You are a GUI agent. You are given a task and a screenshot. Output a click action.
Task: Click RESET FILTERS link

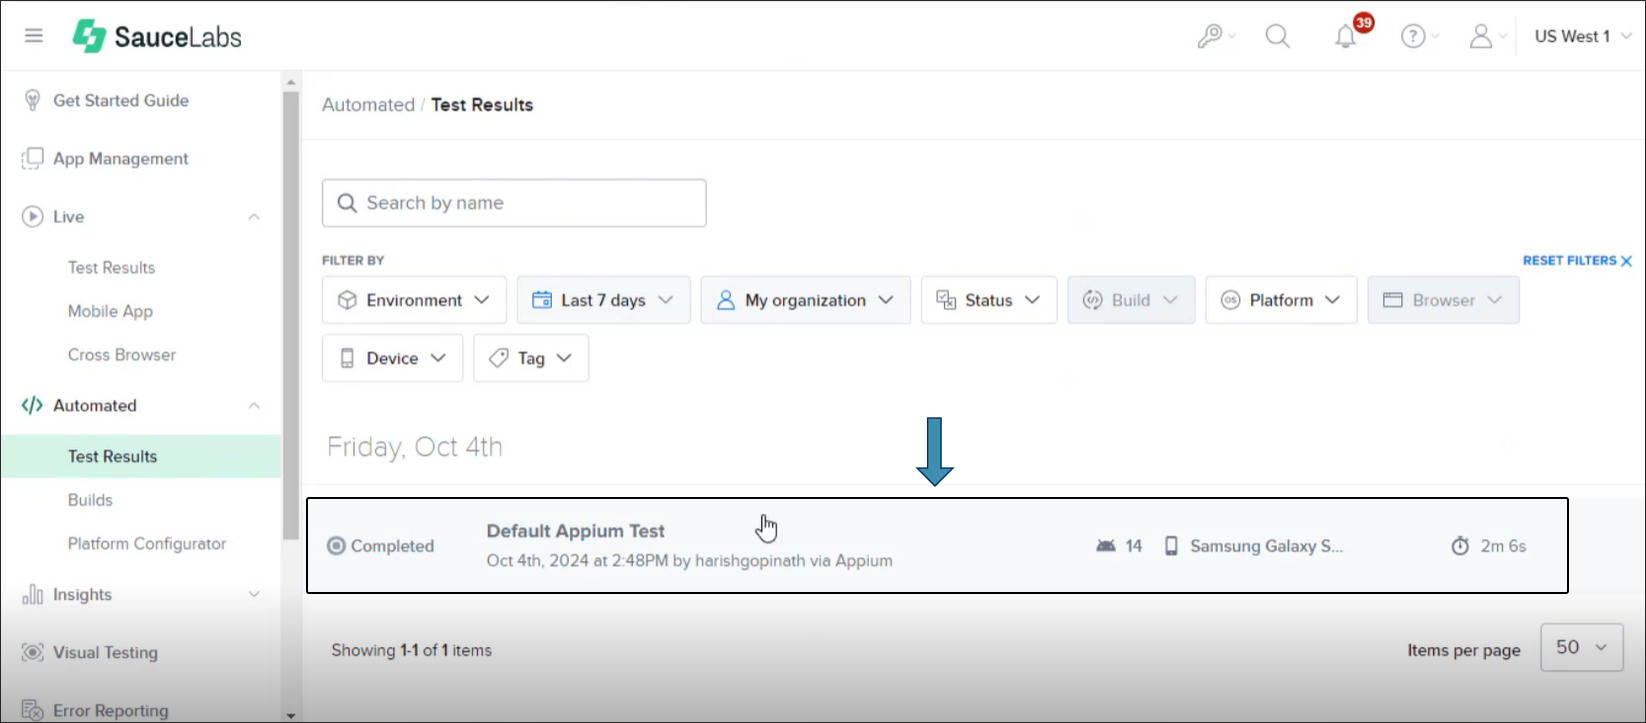(1577, 260)
